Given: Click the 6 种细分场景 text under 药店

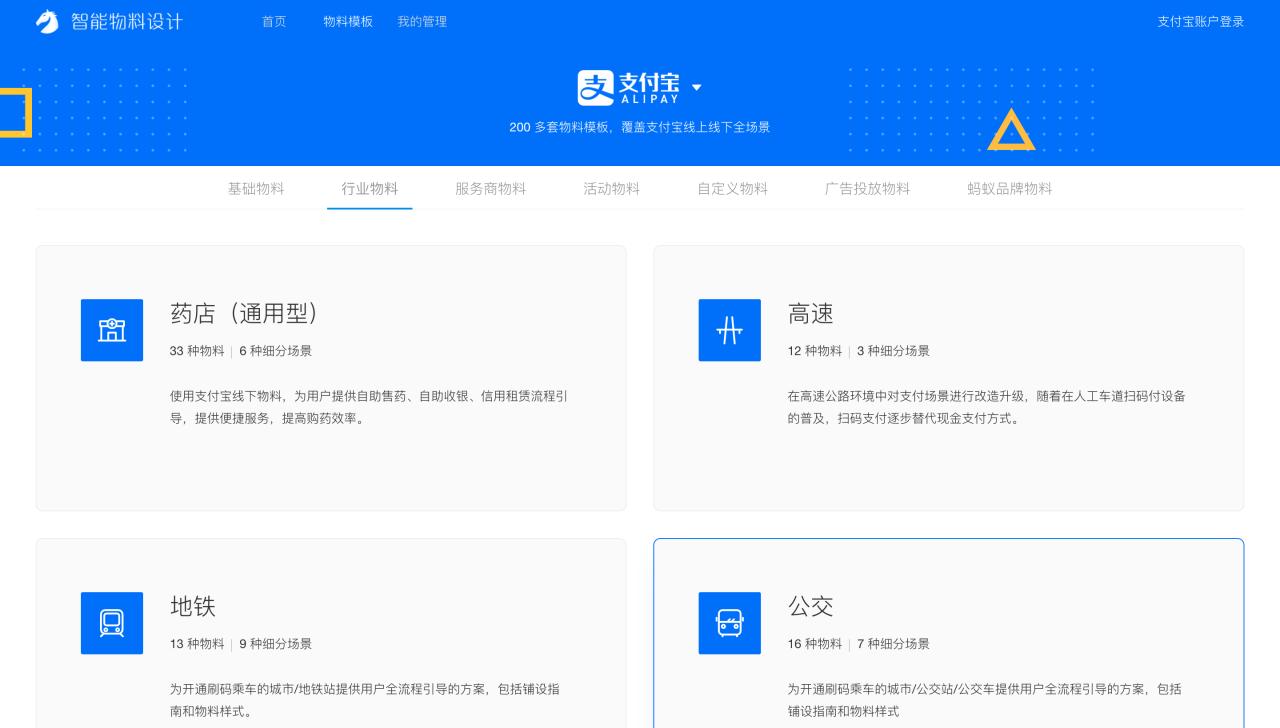Looking at the screenshot, I should 276,351.
